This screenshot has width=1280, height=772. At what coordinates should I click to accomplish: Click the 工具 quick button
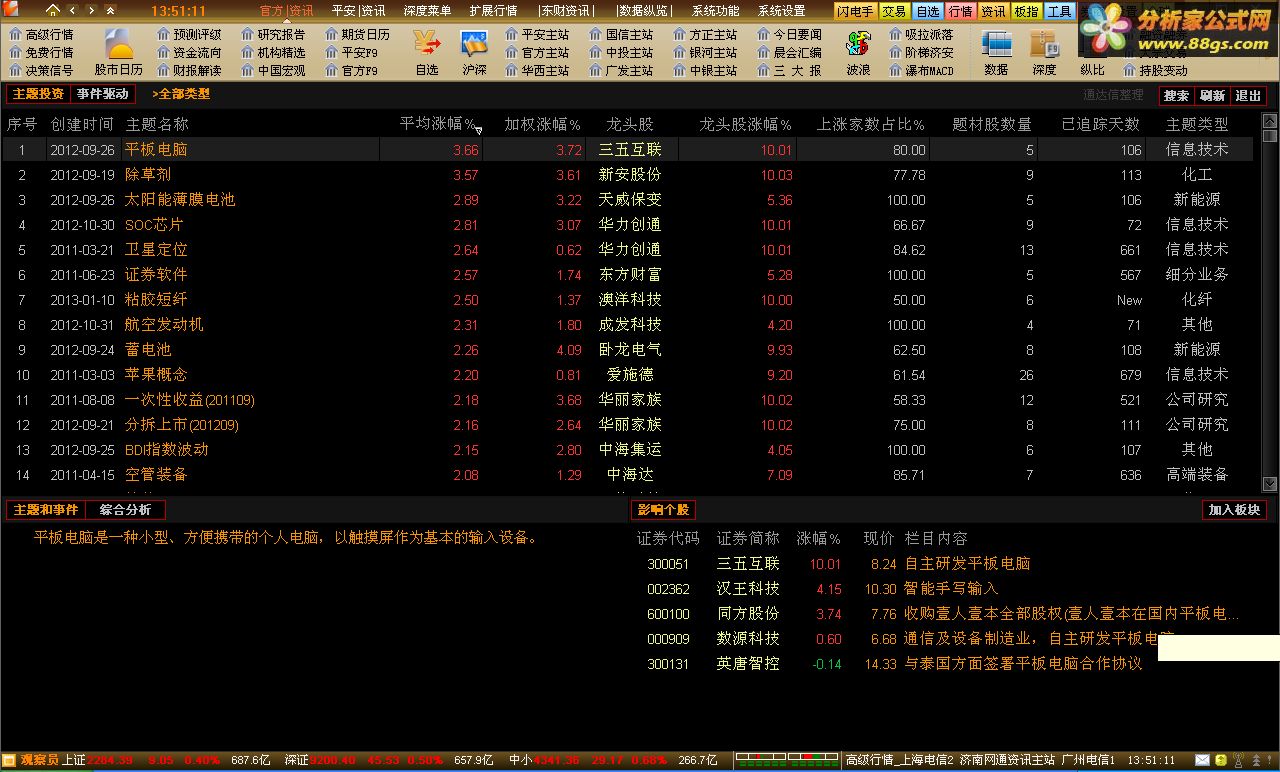click(x=1059, y=11)
